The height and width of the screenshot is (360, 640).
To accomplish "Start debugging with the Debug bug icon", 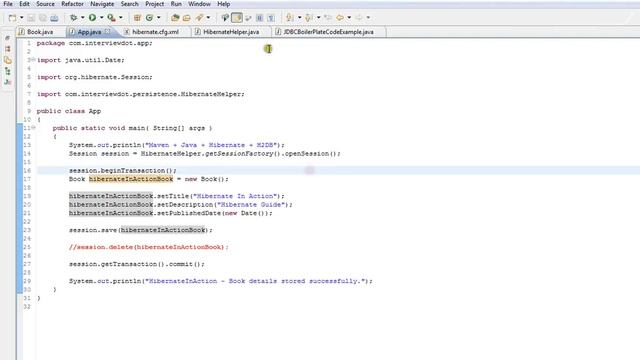I will 73,18.
